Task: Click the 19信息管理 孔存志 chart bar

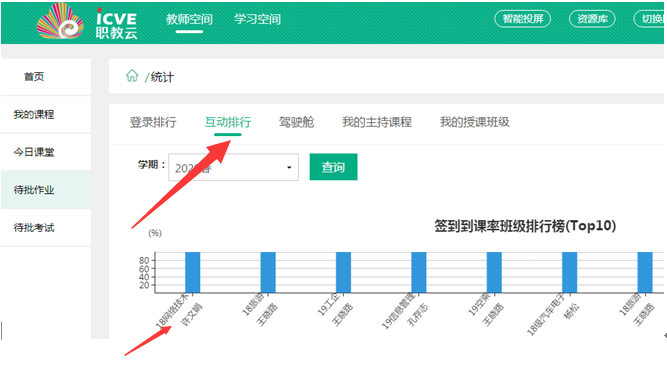Action: click(x=419, y=272)
